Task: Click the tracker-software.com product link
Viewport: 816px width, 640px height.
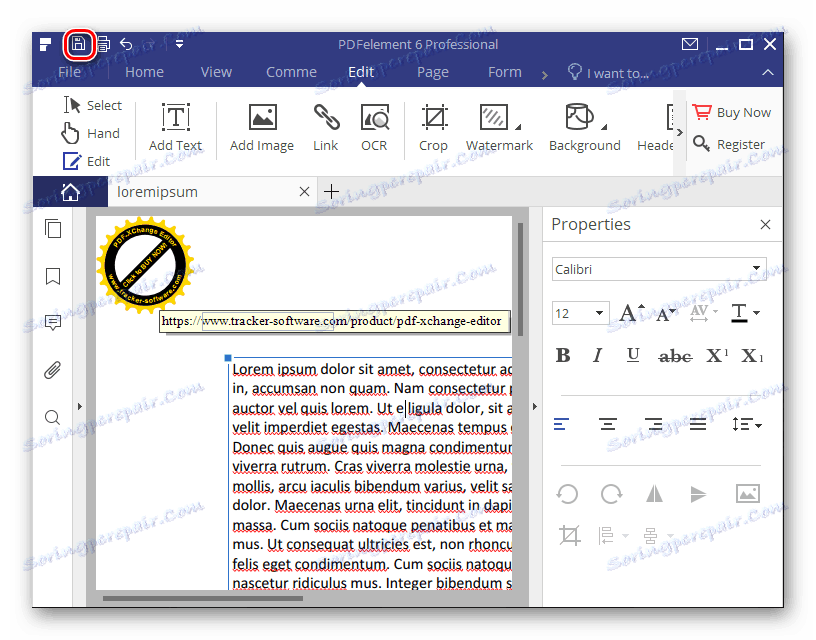Action: [x=335, y=321]
